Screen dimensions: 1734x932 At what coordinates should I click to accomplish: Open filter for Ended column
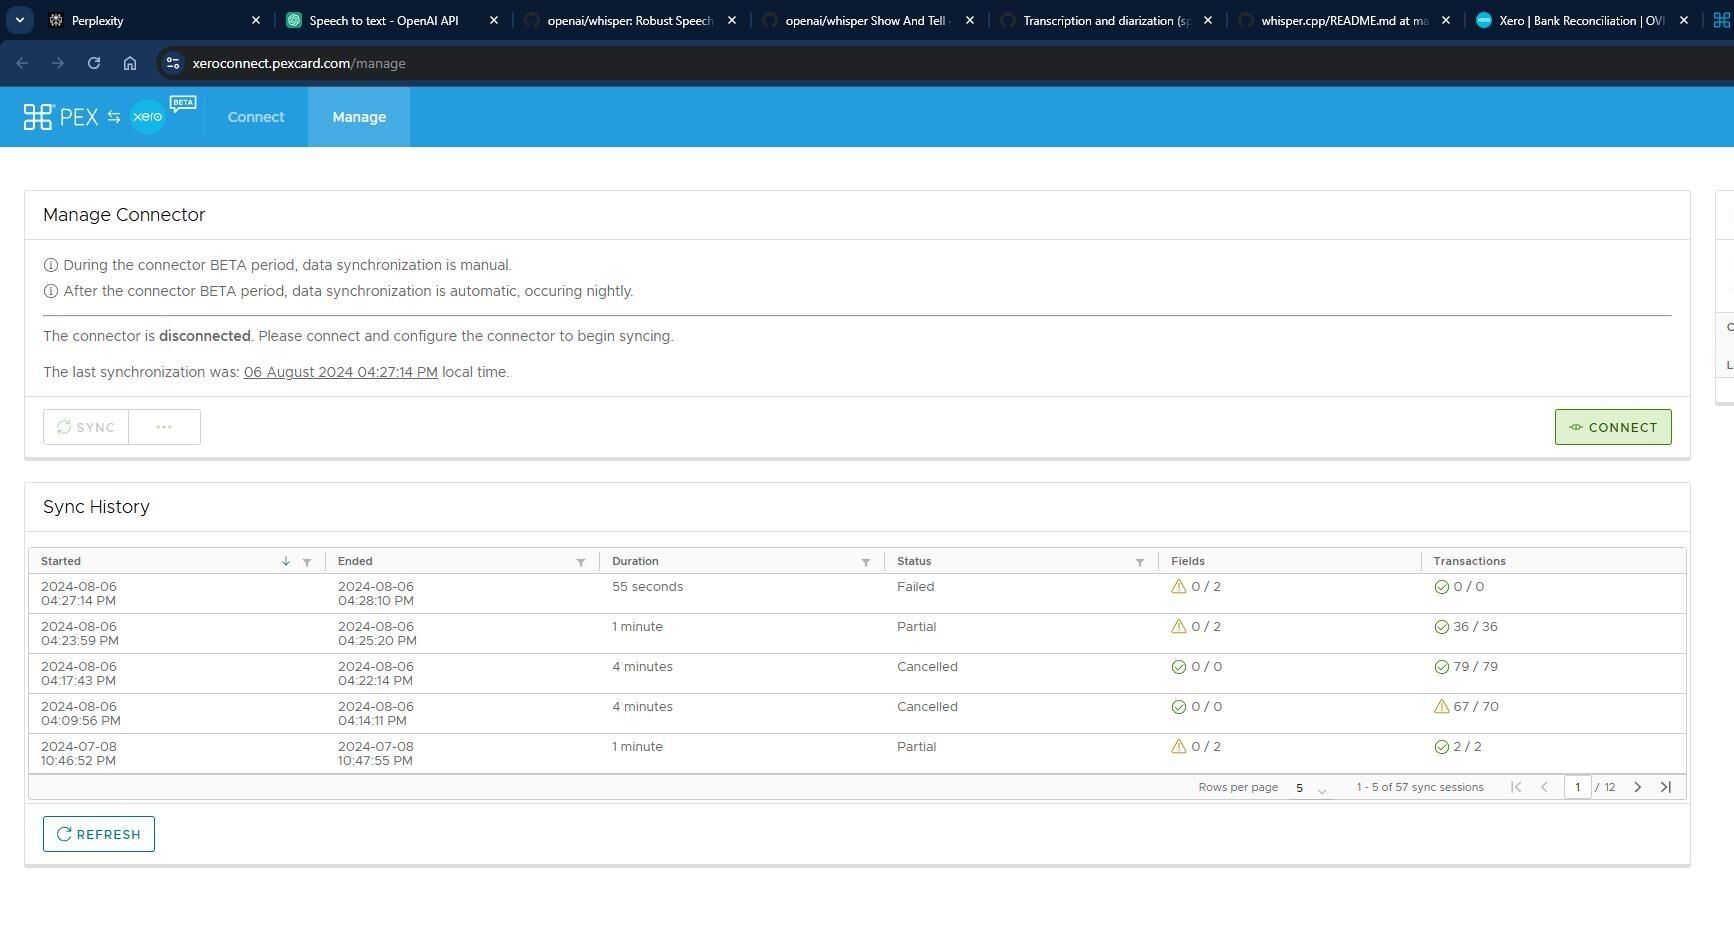click(x=581, y=562)
